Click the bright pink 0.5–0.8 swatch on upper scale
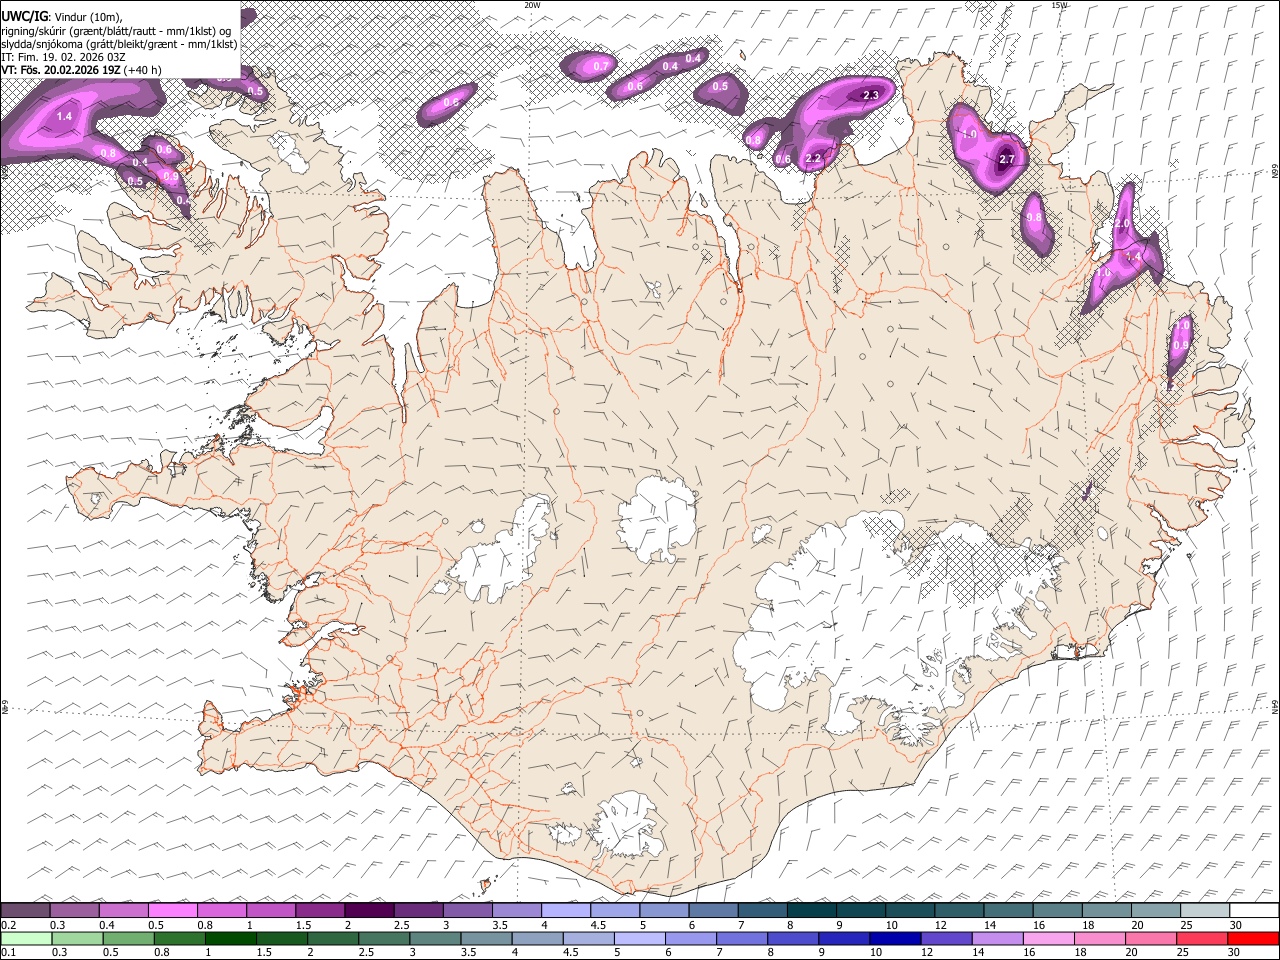This screenshot has width=1280, height=960. [173, 911]
